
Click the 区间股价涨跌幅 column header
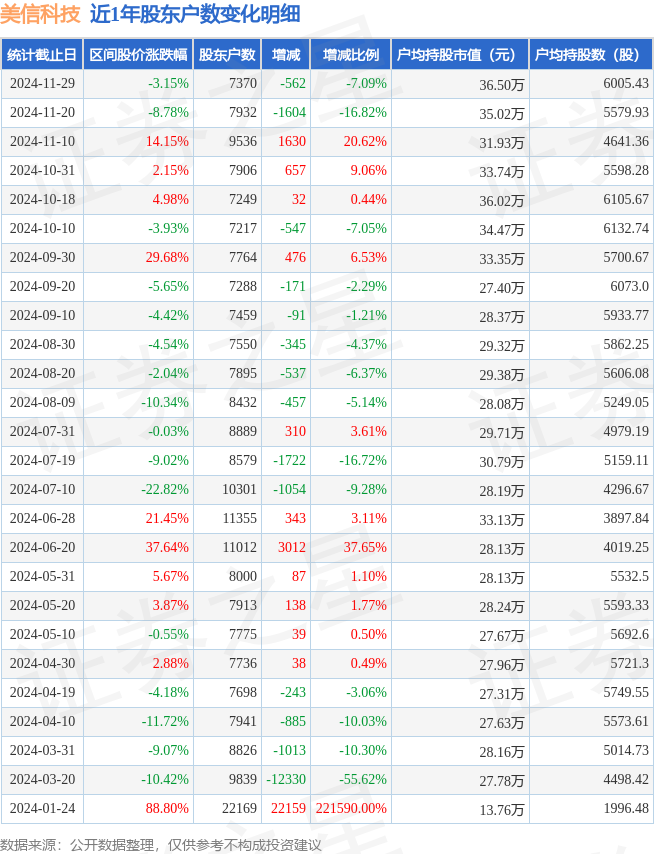[138, 54]
